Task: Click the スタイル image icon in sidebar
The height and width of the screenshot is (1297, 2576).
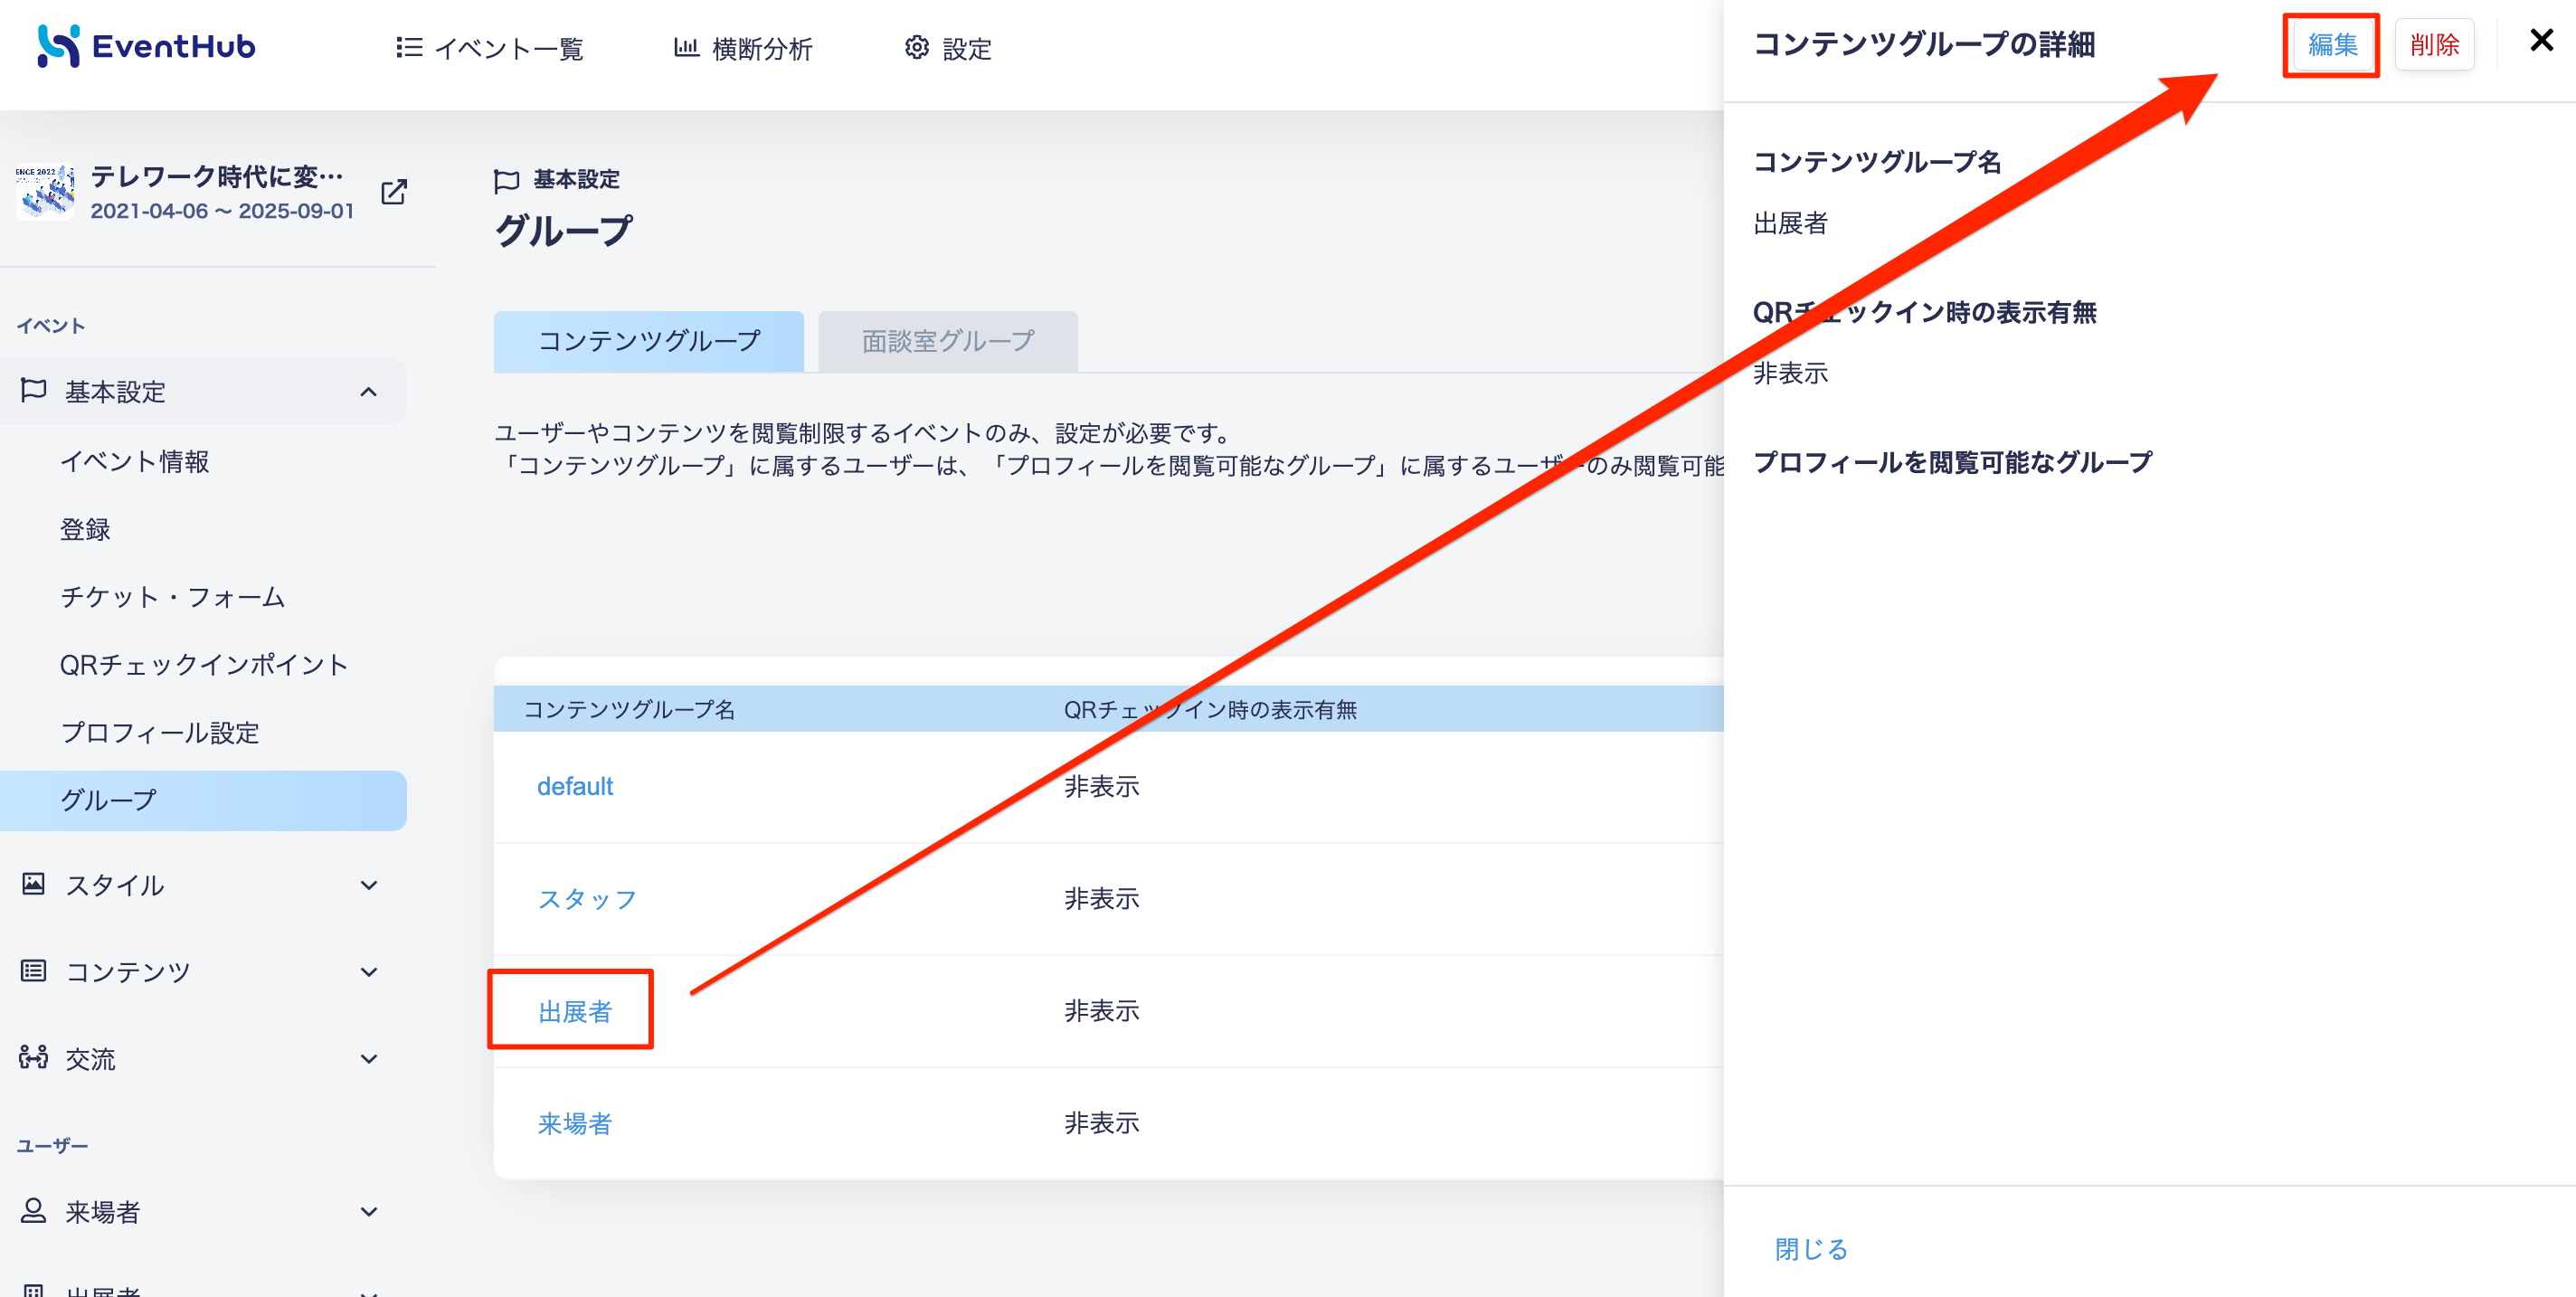Action: coord(33,884)
